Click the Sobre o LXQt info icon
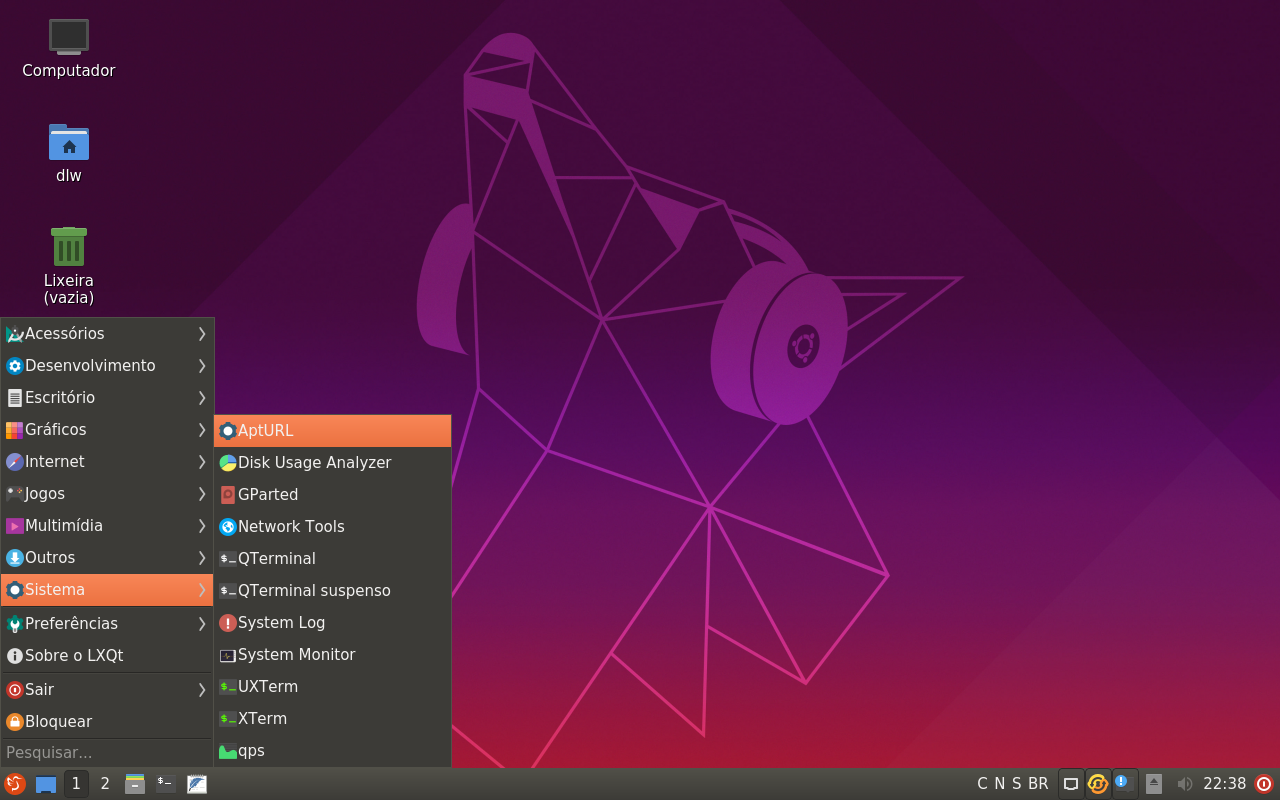The image size is (1280, 800). (x=15, y=656)
